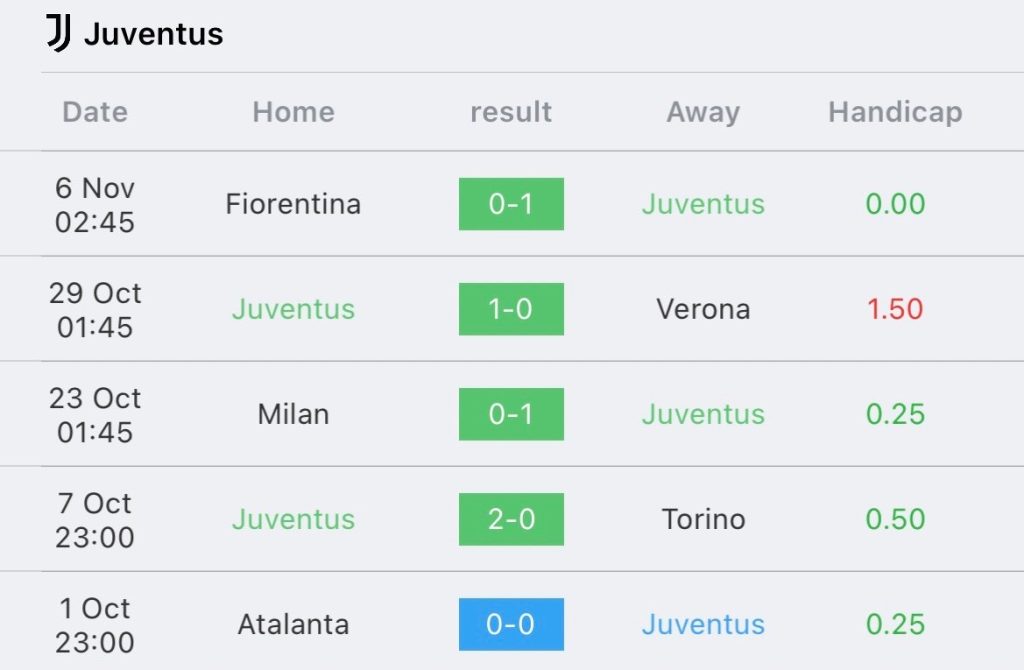The width and height of the screenshot is (1024, 670).
Task: Open the Verona team link
Action: click(x=703, y=309)
